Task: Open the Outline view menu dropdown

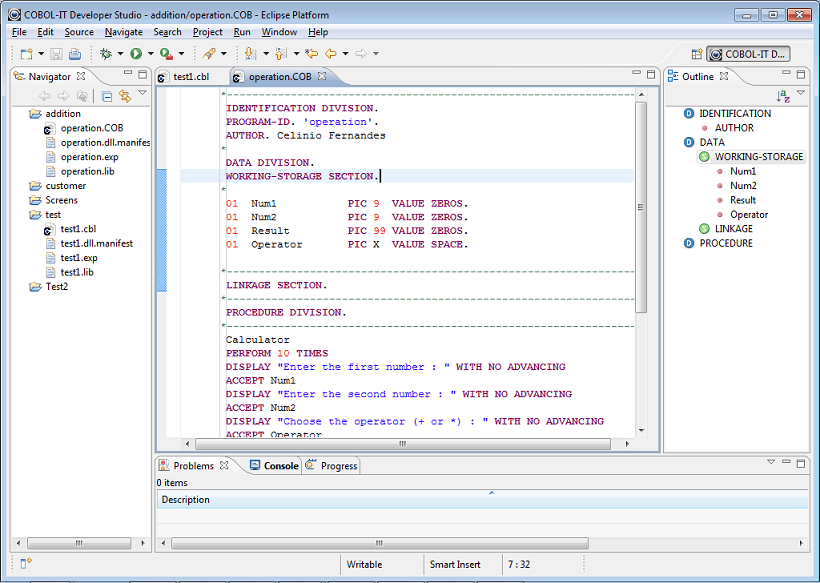Action: (801, 92)
